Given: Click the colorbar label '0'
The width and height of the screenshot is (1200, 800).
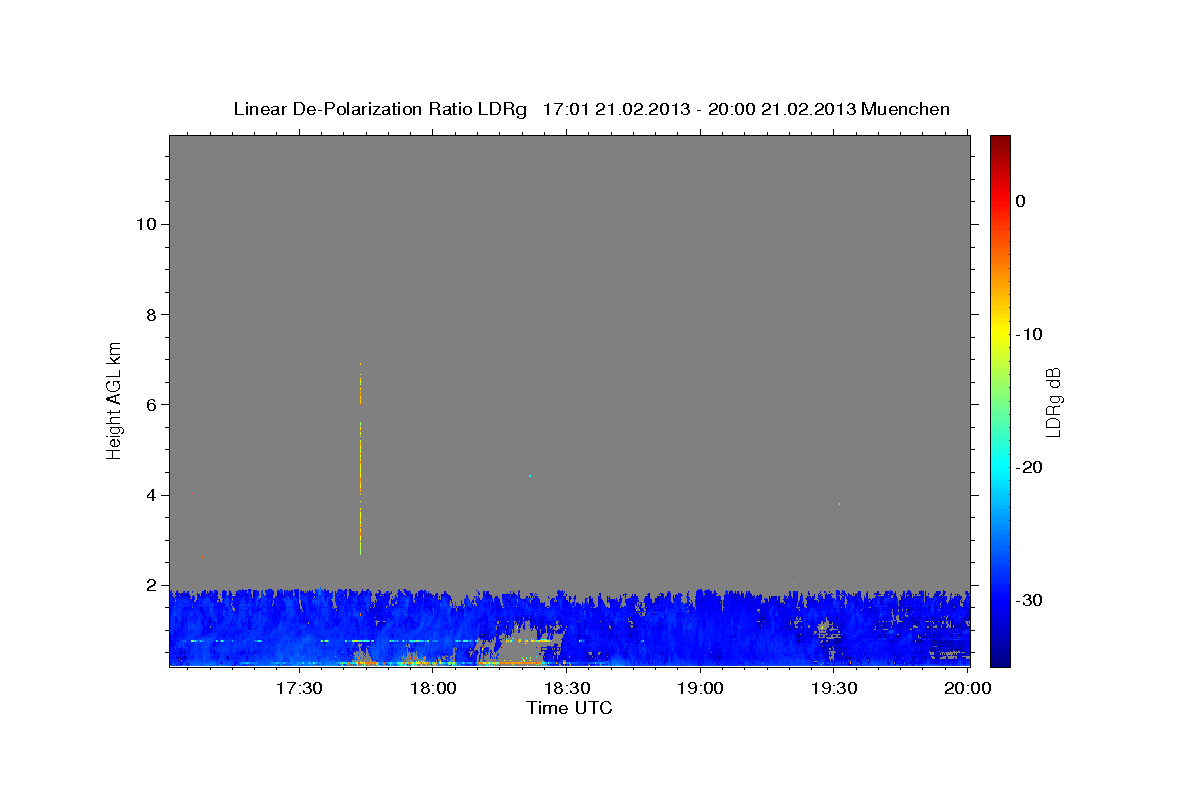Looking at the screenshot, I should (x=1021, y=201).
